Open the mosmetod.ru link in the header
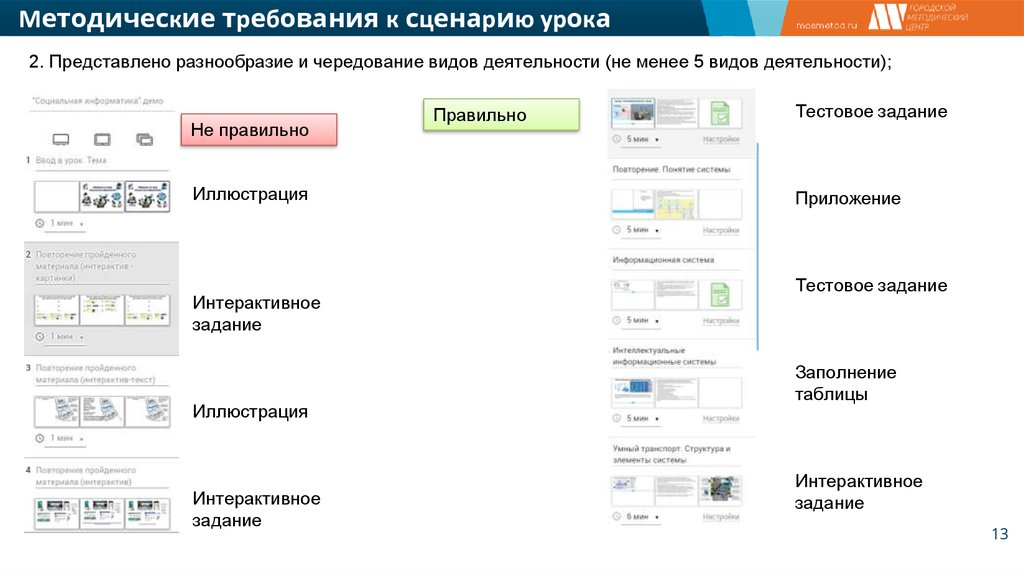Screen dimensions: 1024x574 point(824,25)
